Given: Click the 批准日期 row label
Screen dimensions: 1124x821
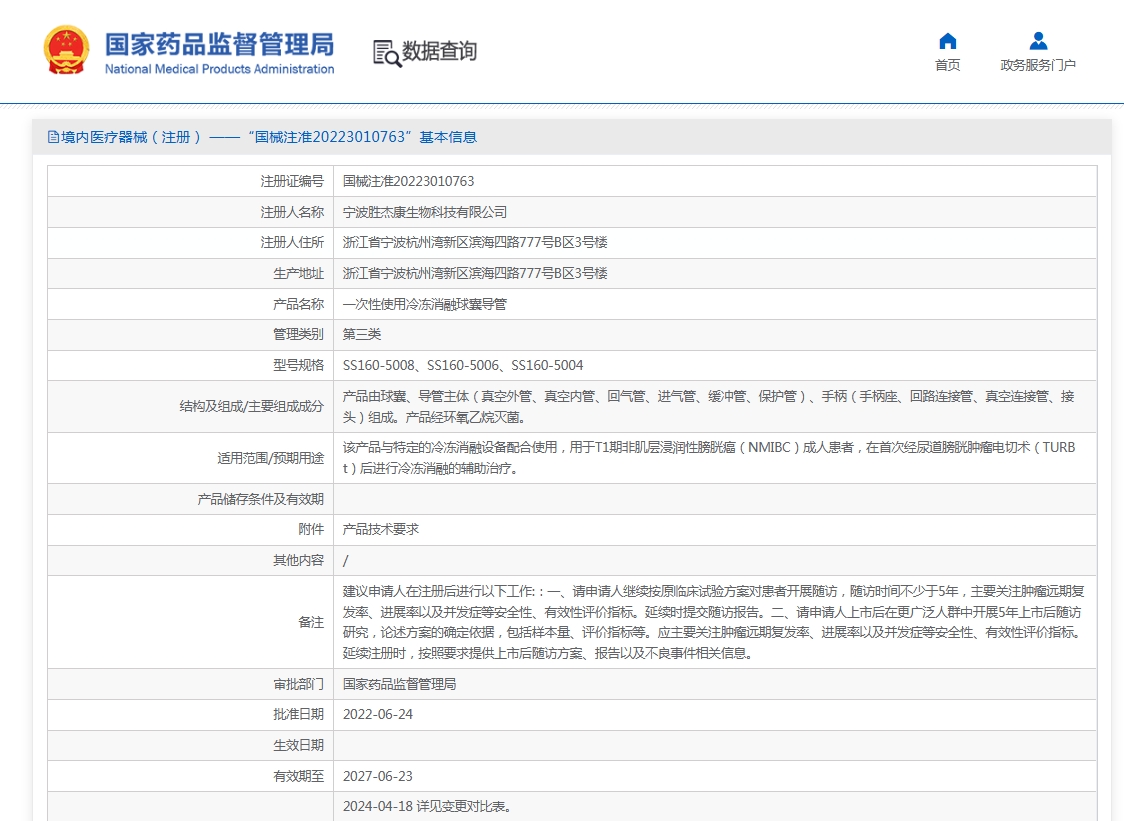Looking at the screenshot, I should pos(298,714).
